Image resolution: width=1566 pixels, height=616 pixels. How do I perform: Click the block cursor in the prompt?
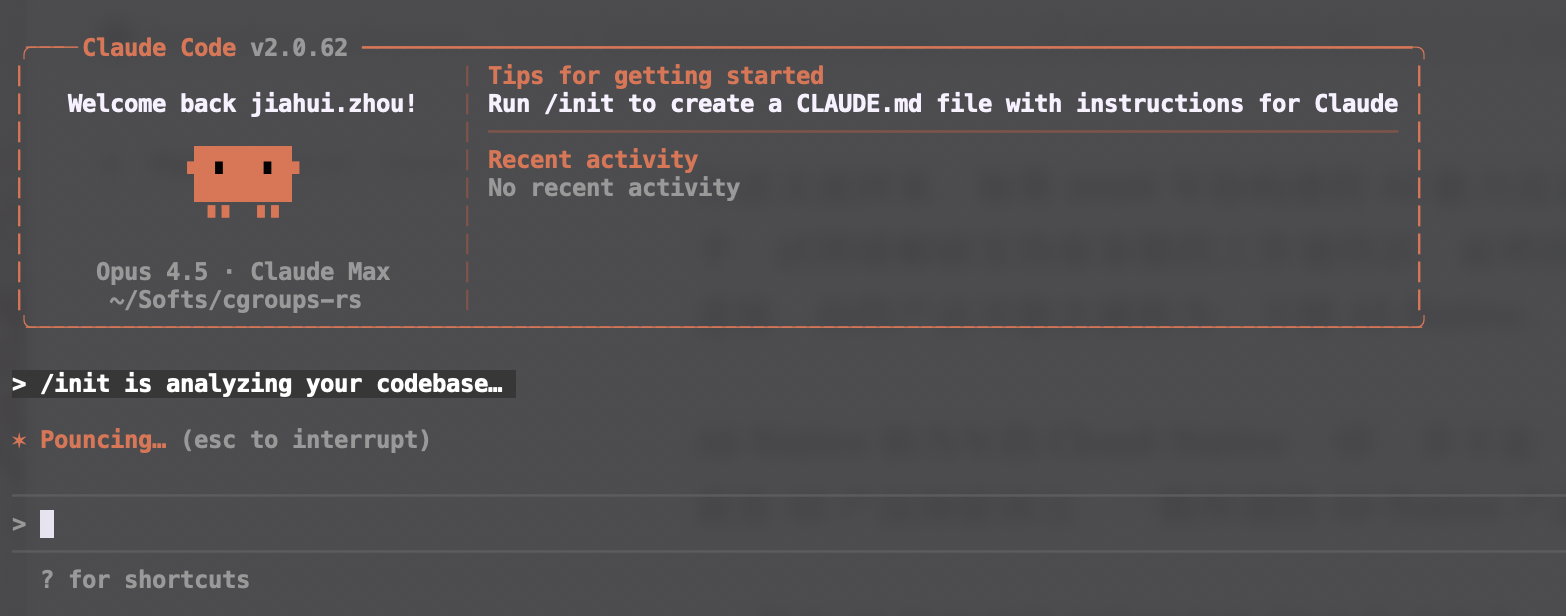coord(47,524)
